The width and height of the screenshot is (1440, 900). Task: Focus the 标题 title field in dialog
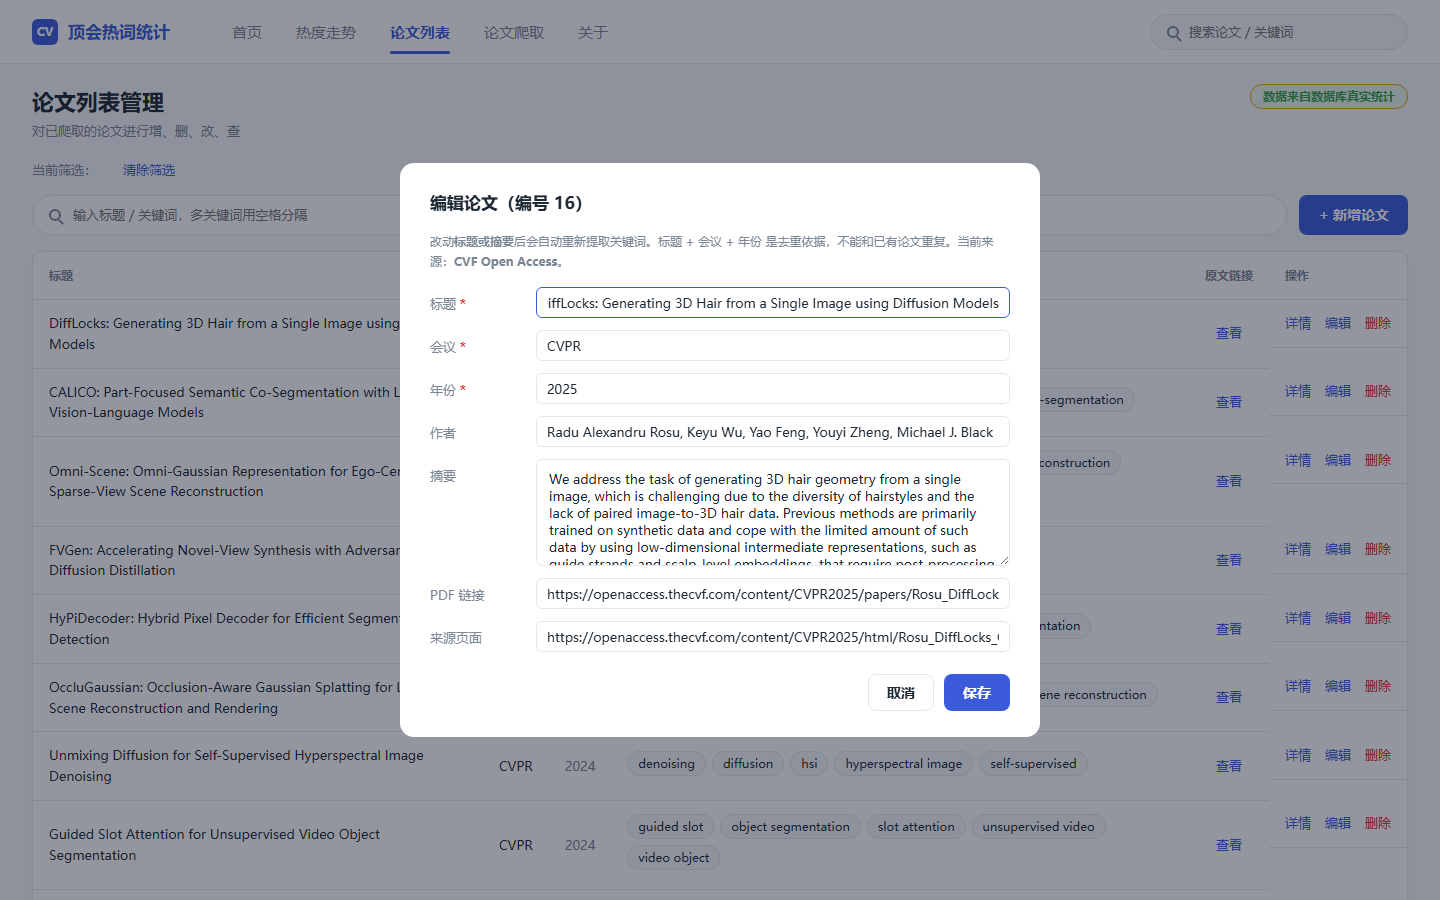click(x=773, y=303)
